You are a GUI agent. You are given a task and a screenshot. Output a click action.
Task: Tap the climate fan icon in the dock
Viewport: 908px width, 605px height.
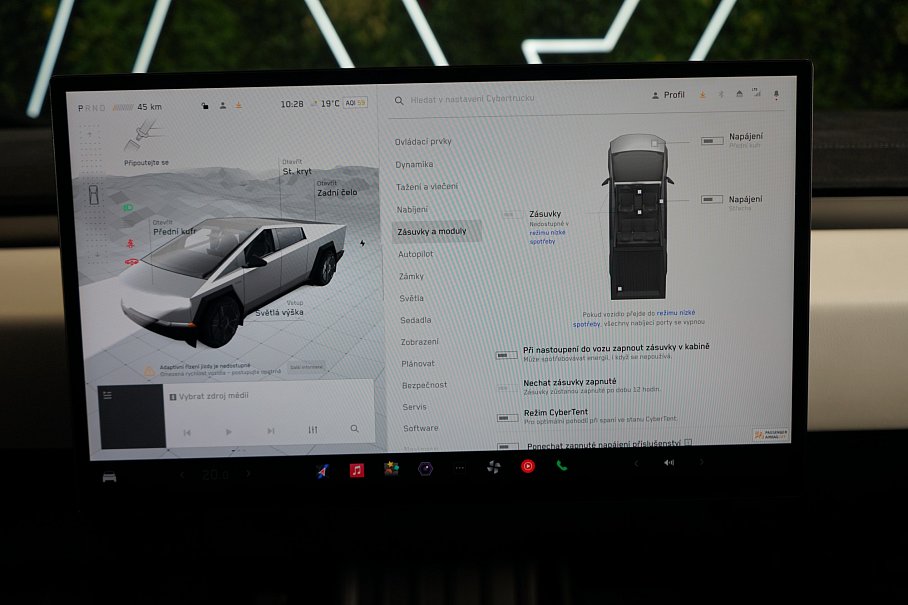(494, 466)
